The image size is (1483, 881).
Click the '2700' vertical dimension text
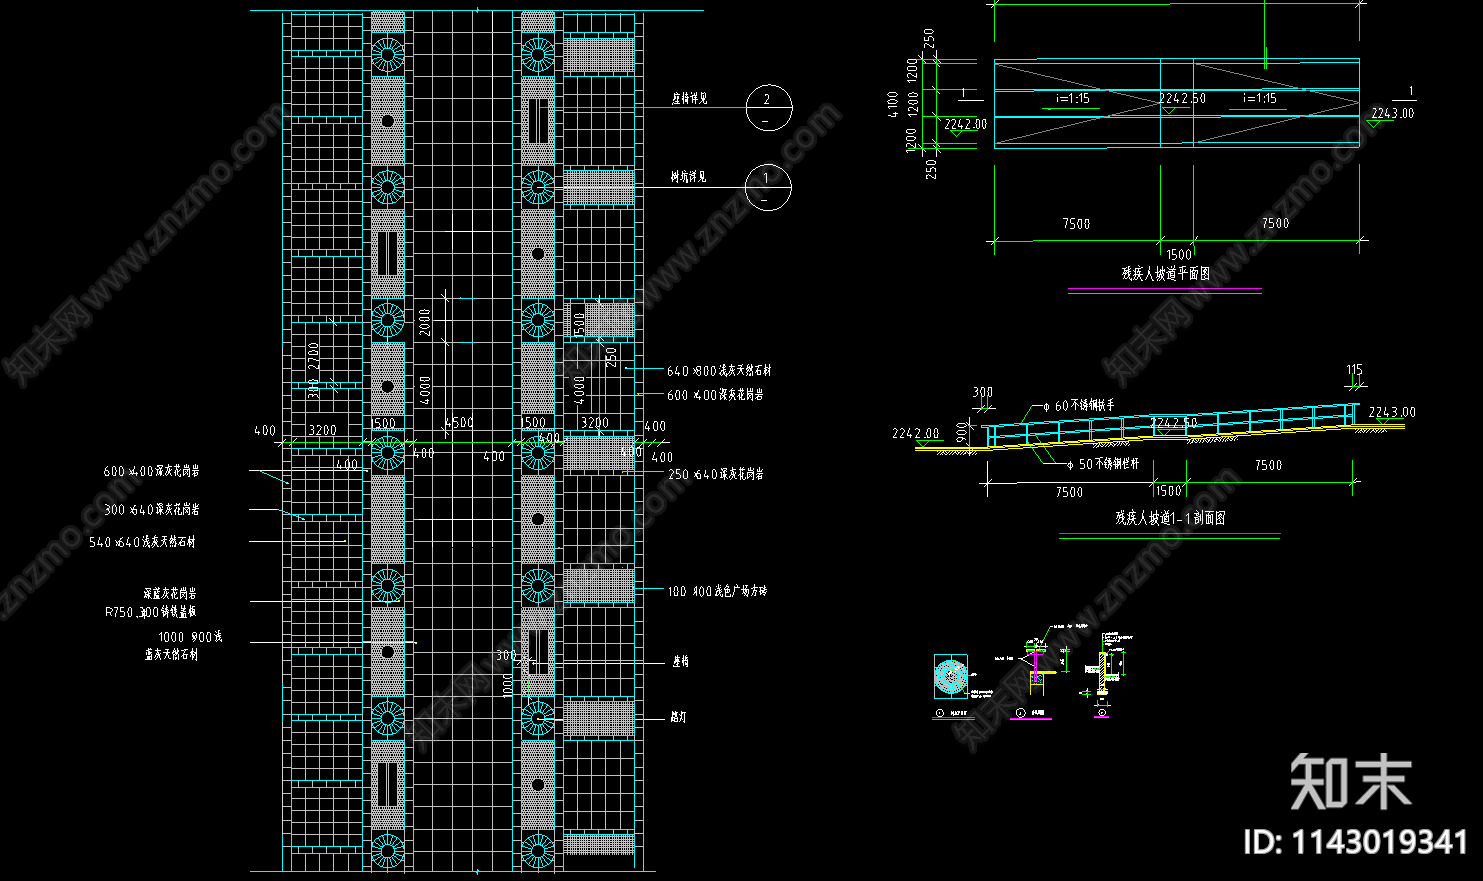[x=314, y=356]
